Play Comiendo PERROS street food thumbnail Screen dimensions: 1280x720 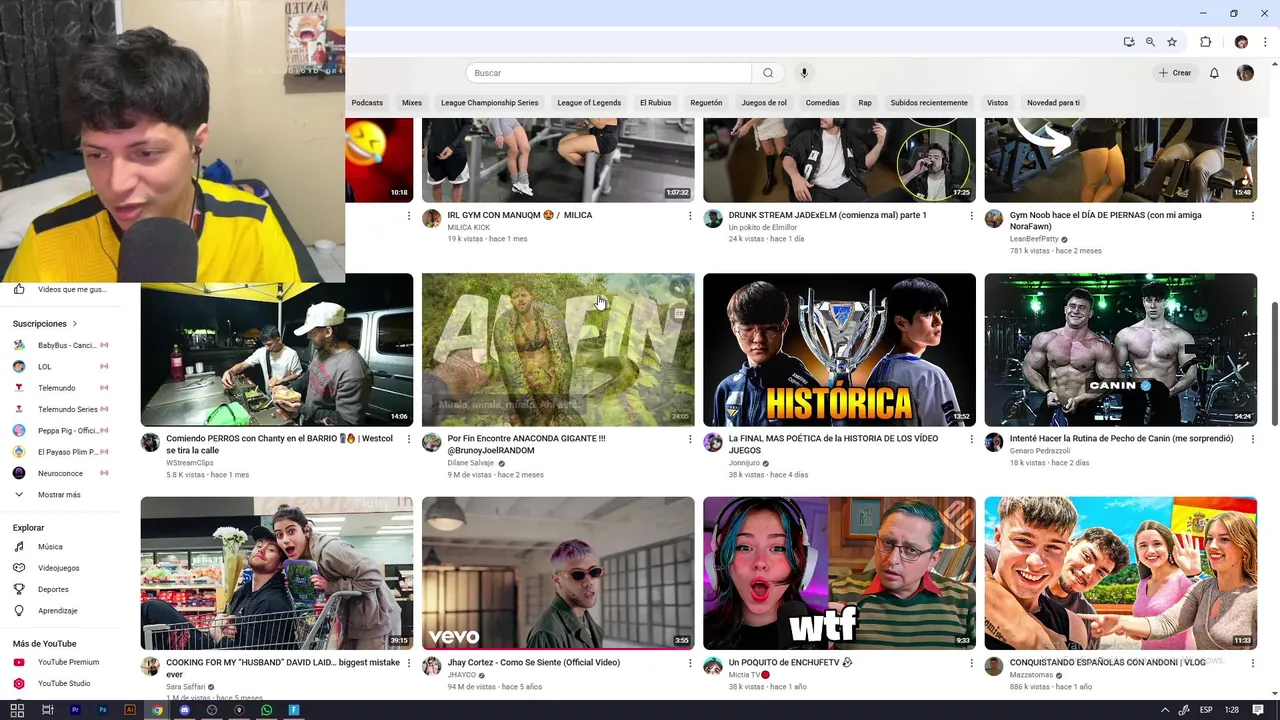(x=276, y=349)
